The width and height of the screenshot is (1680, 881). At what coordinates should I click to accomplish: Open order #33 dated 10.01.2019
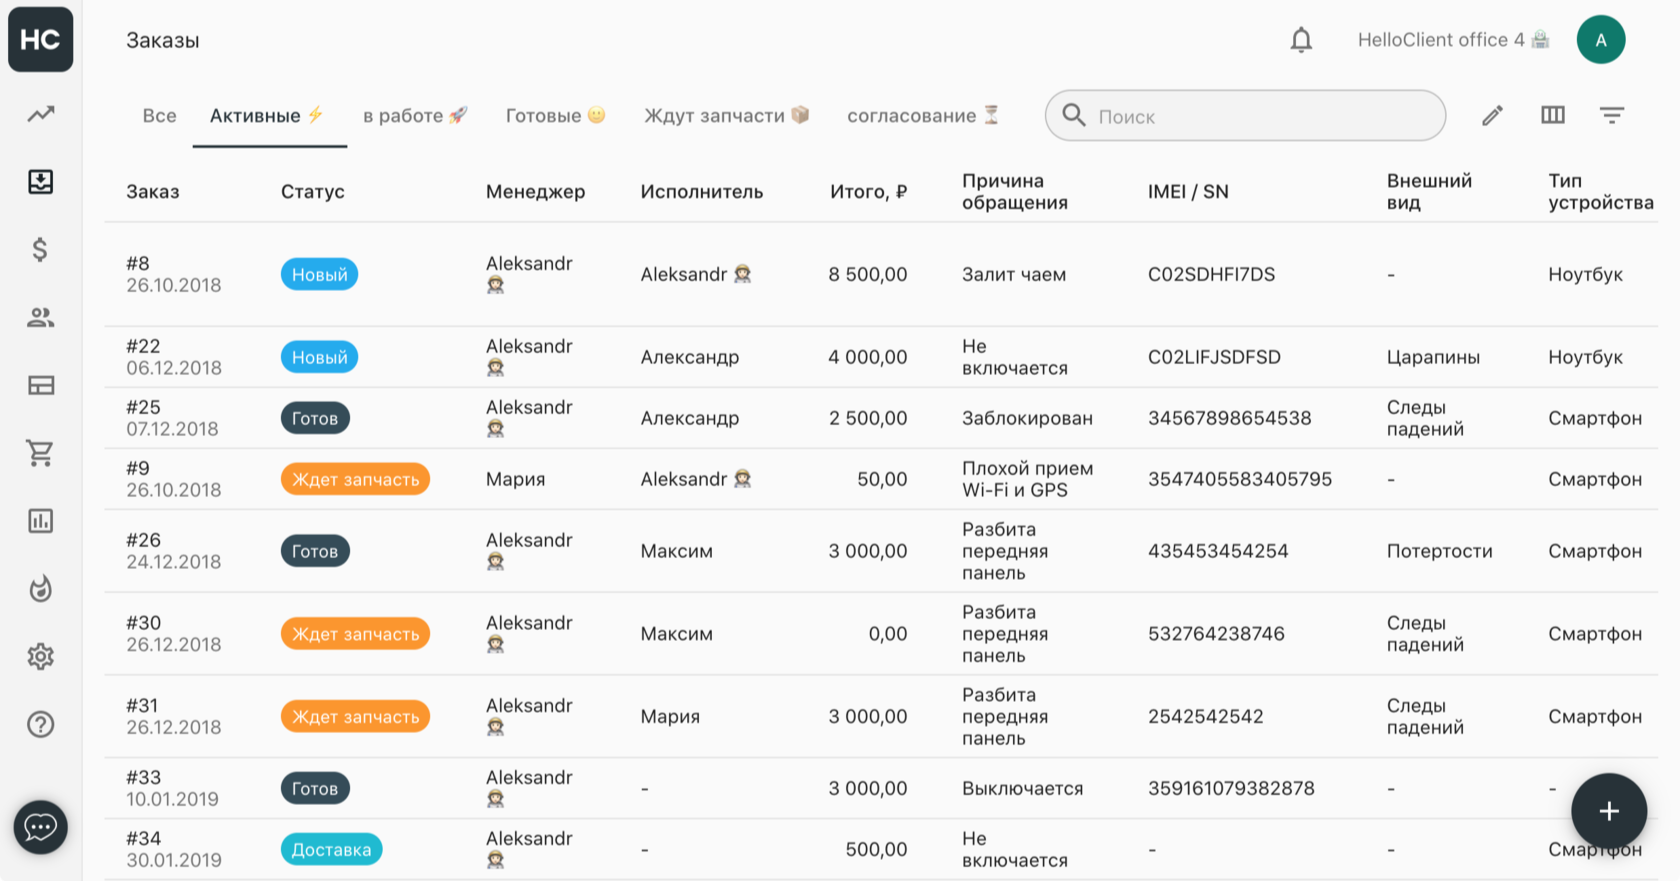(172, 788)
